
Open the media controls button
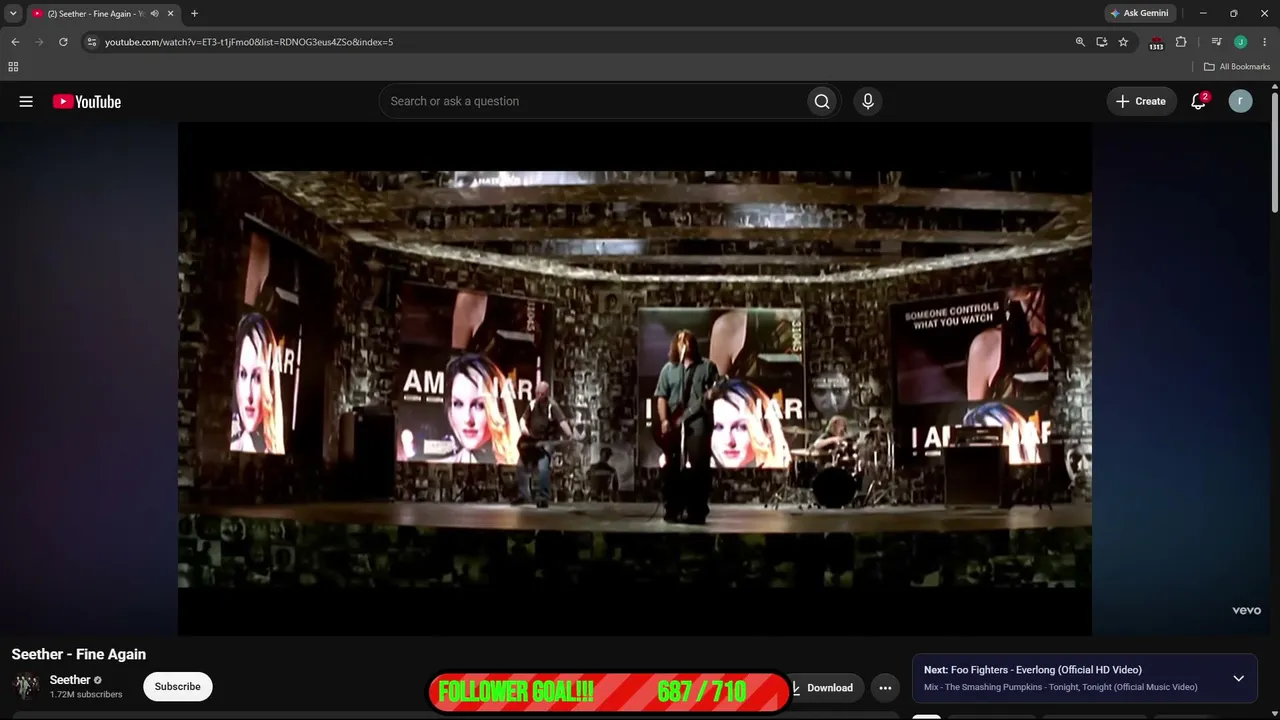(x=1216, y=42)
